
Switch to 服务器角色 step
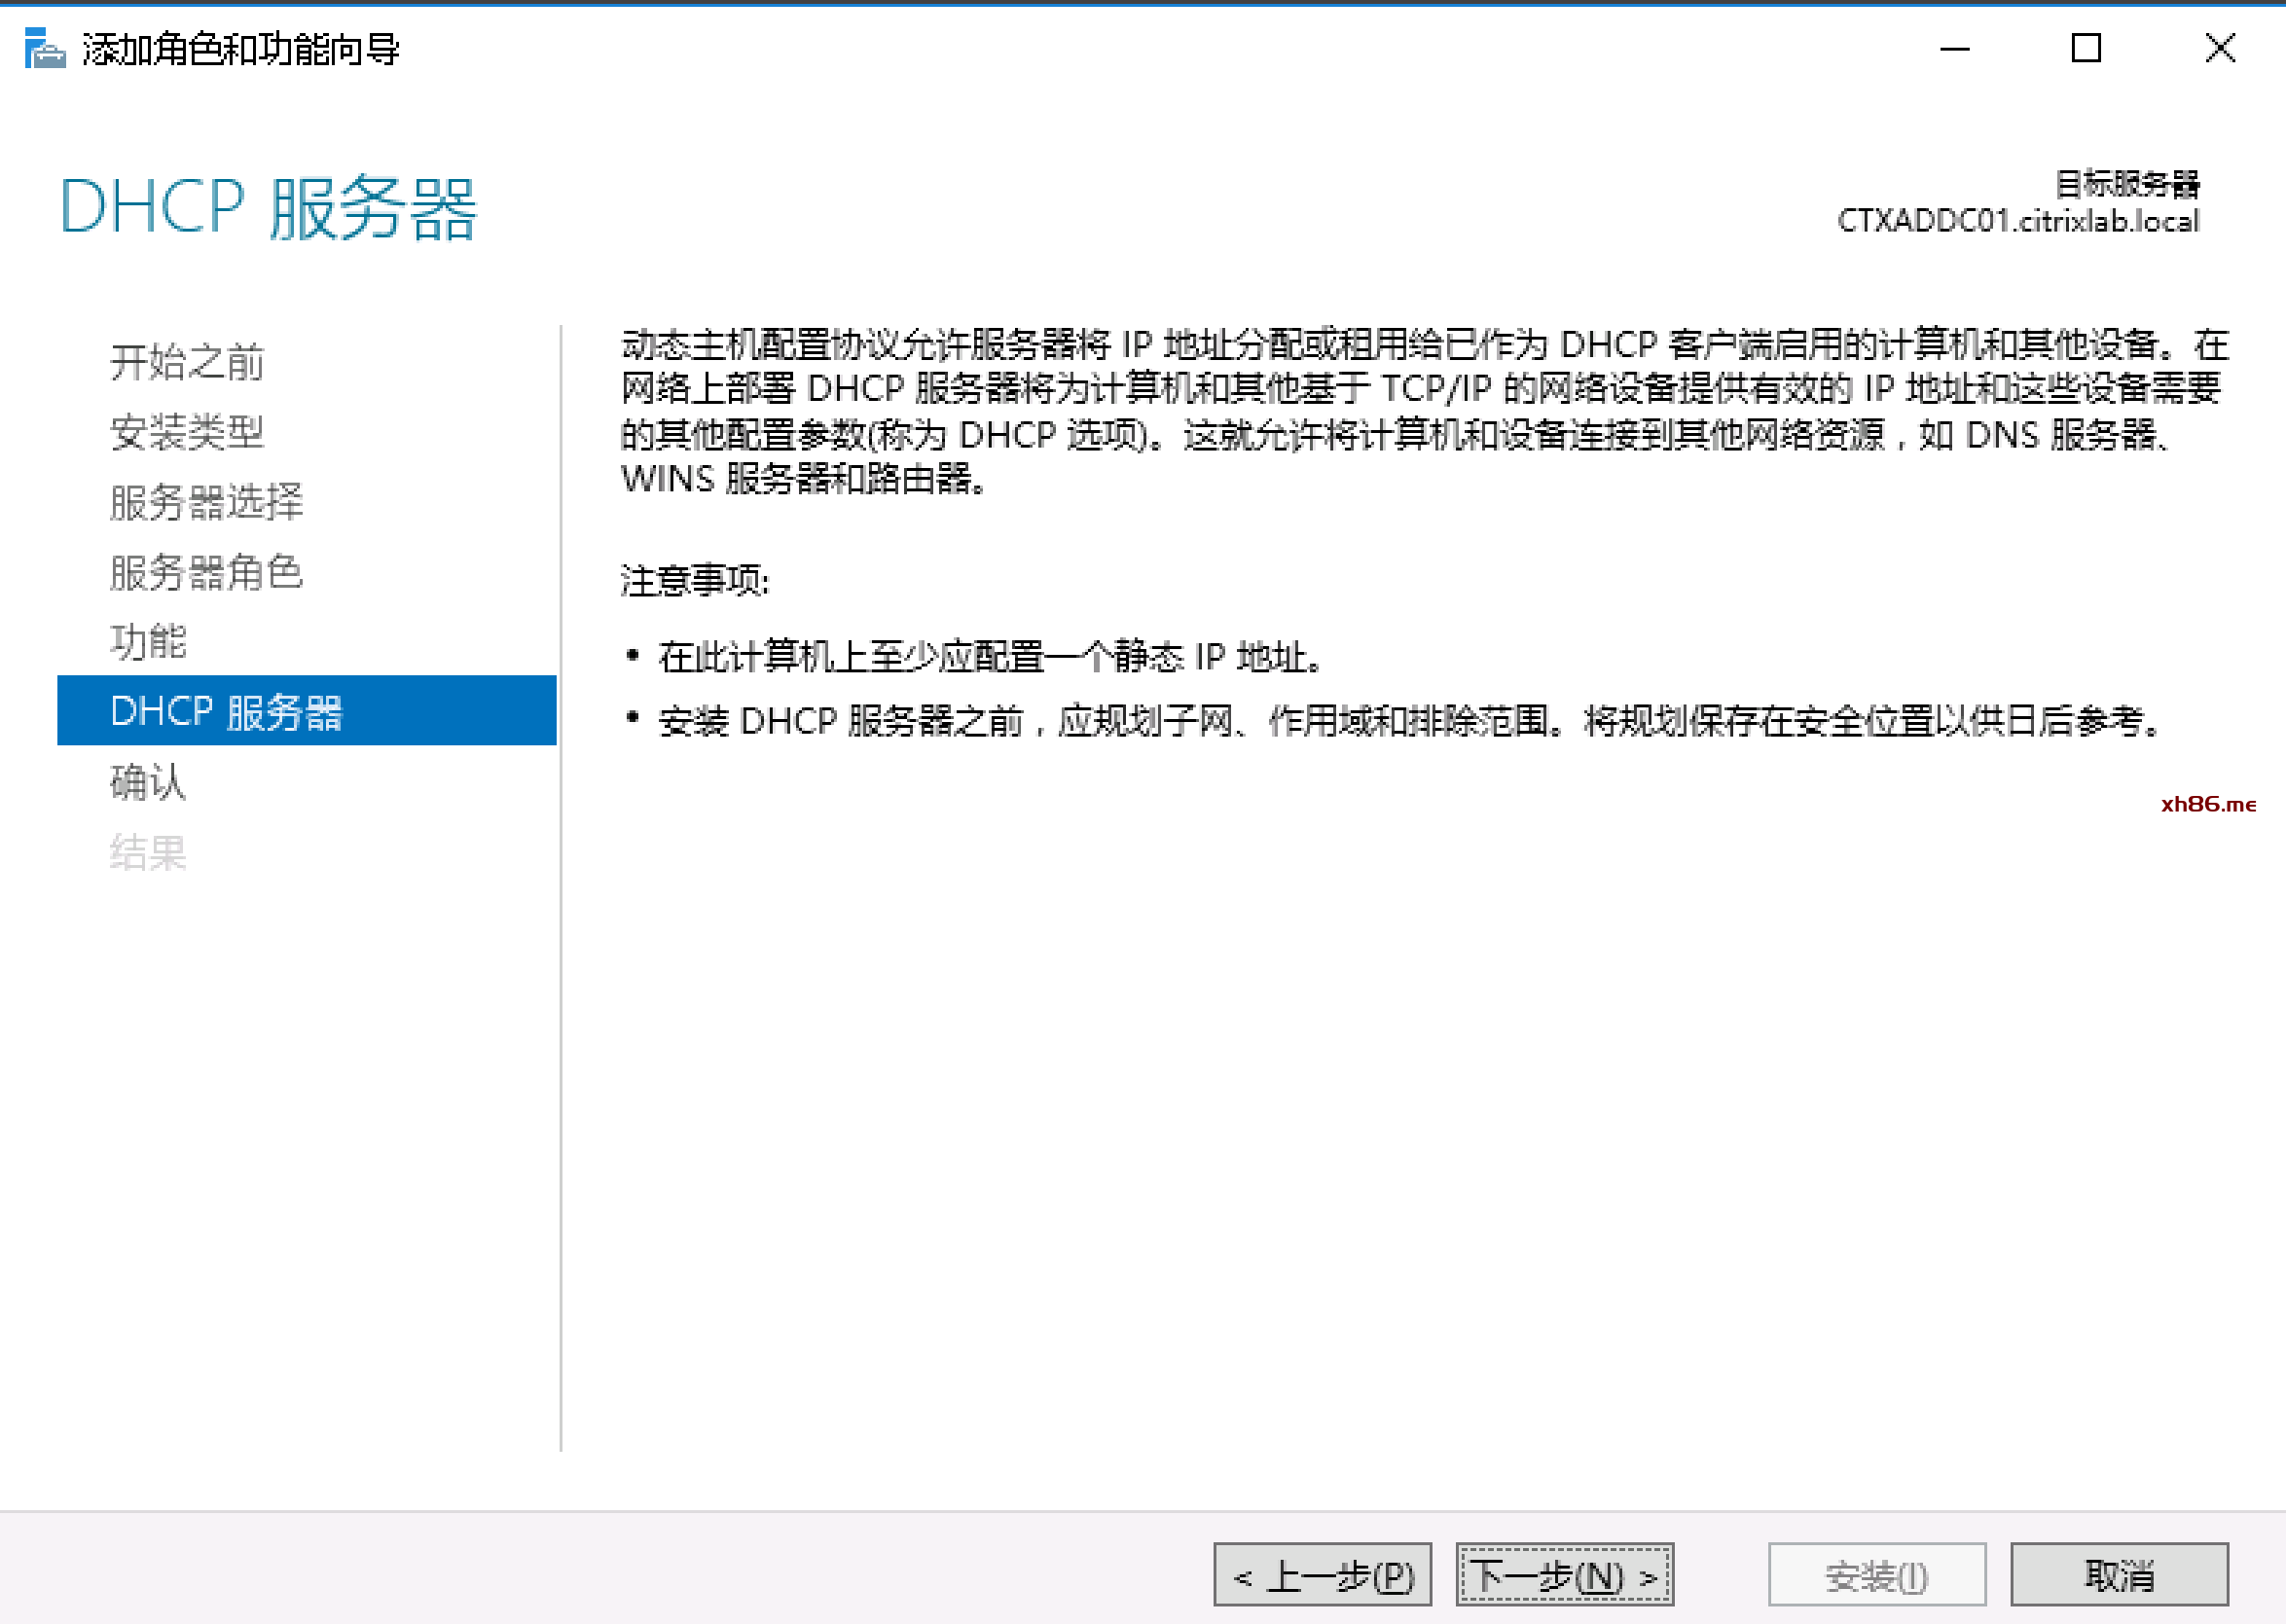pos(206,572)
